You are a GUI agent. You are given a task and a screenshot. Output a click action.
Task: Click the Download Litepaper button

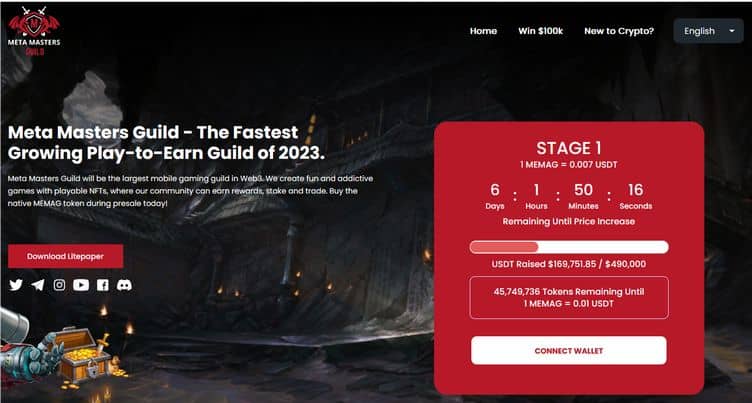[65, 256]
